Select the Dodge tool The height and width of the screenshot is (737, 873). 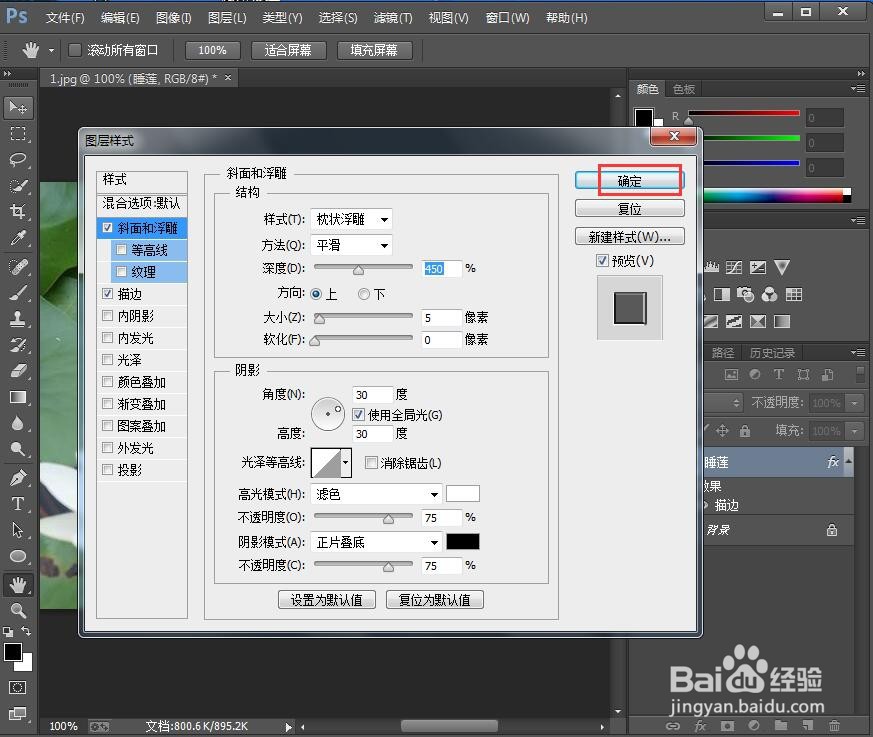[18, 449]
